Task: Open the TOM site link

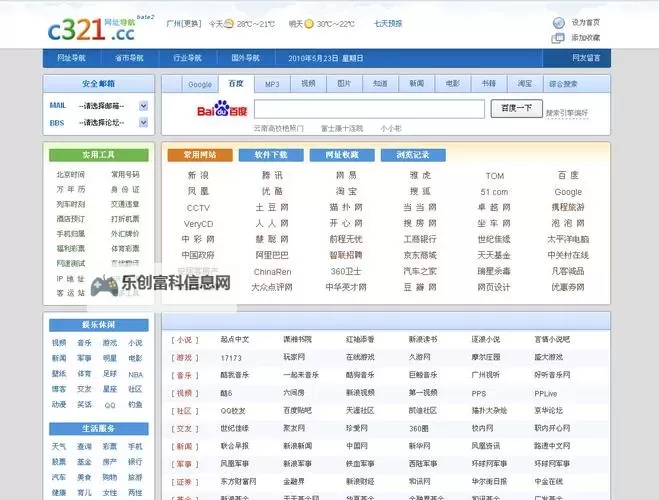Action: click(495, 176)
